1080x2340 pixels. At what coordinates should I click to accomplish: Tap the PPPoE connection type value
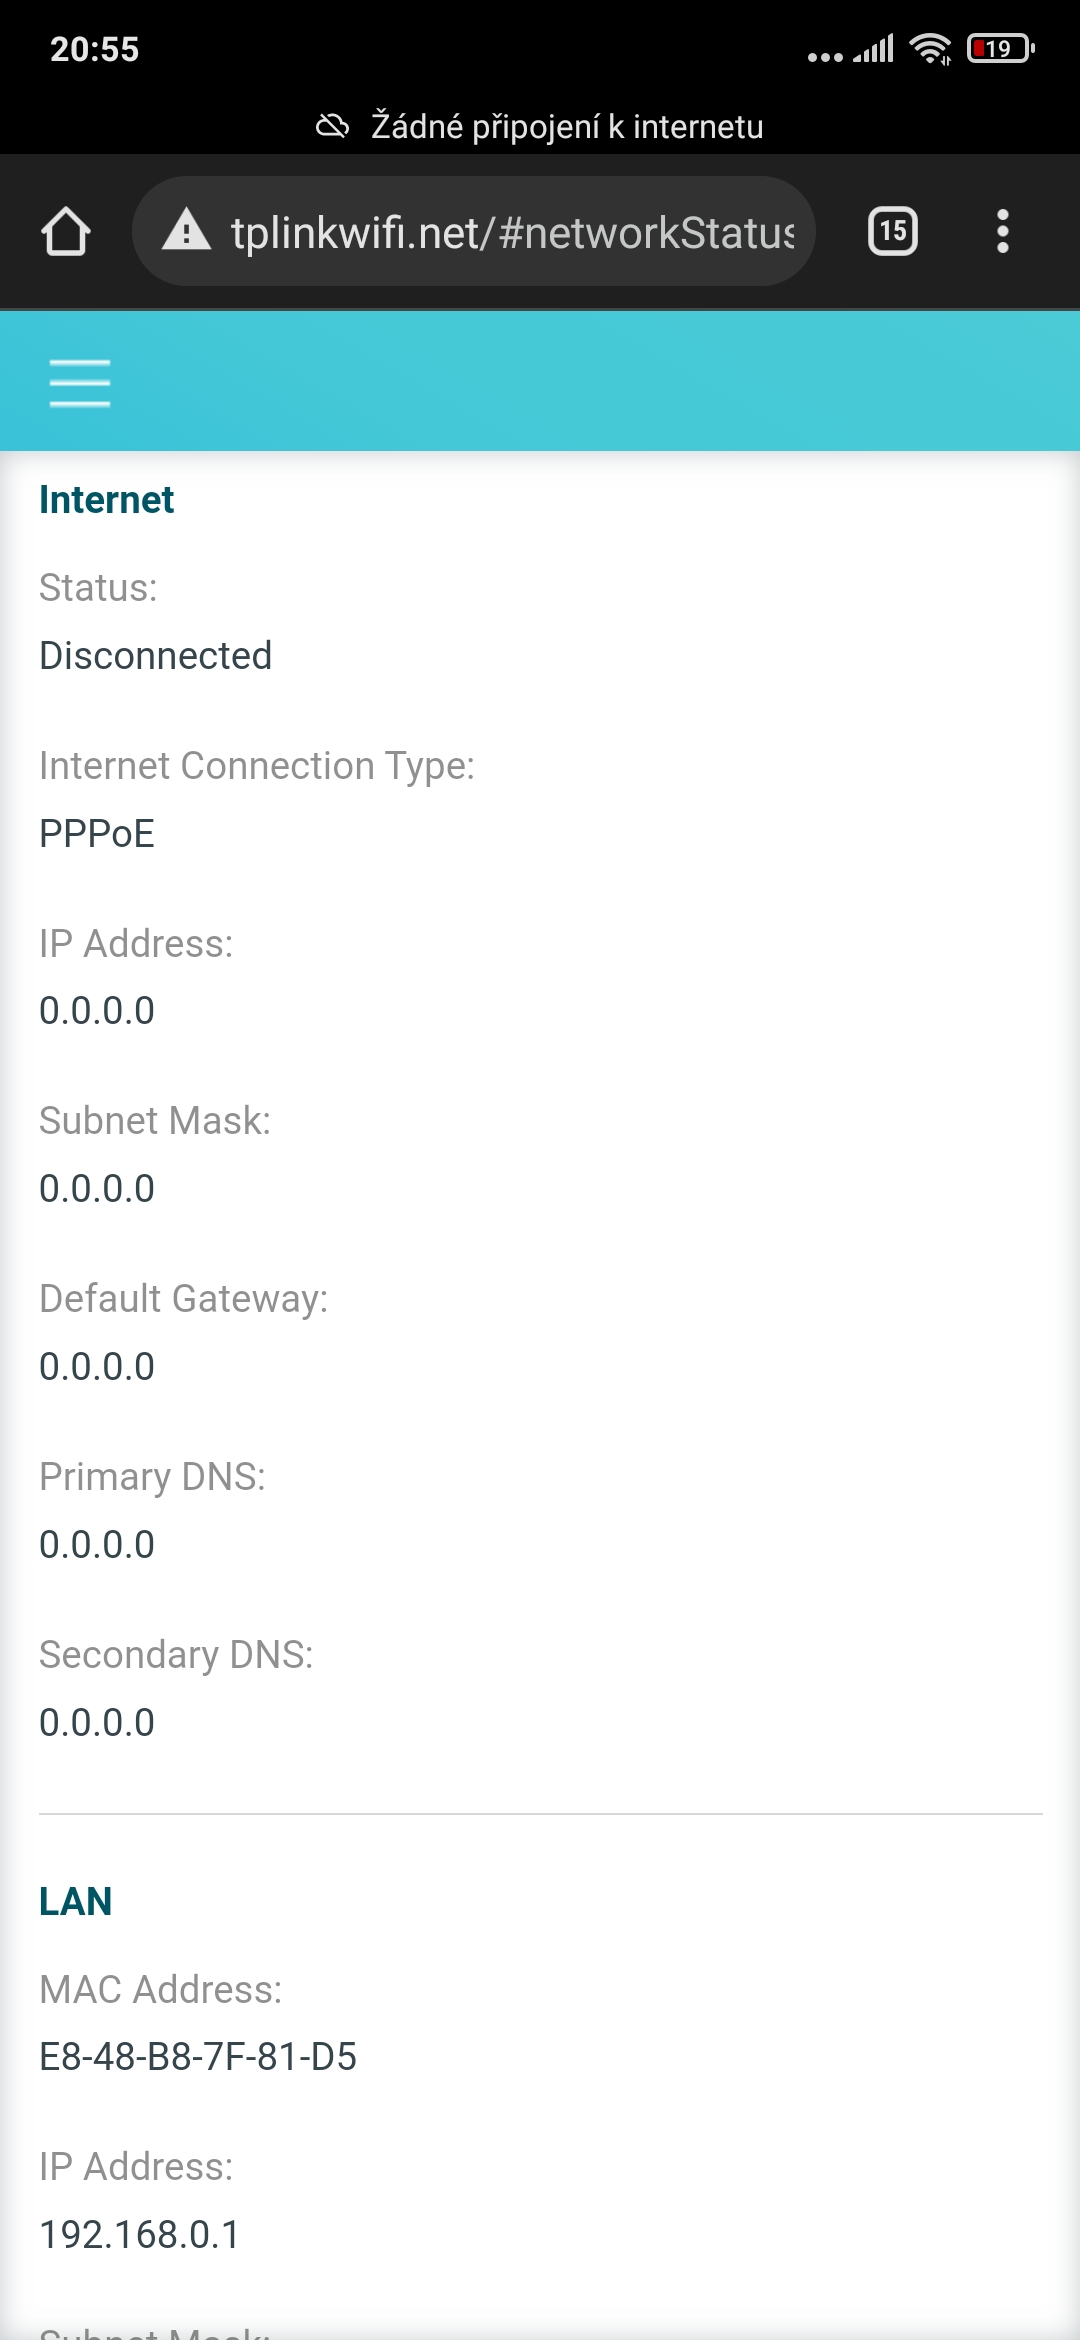(x=97, y=834)
